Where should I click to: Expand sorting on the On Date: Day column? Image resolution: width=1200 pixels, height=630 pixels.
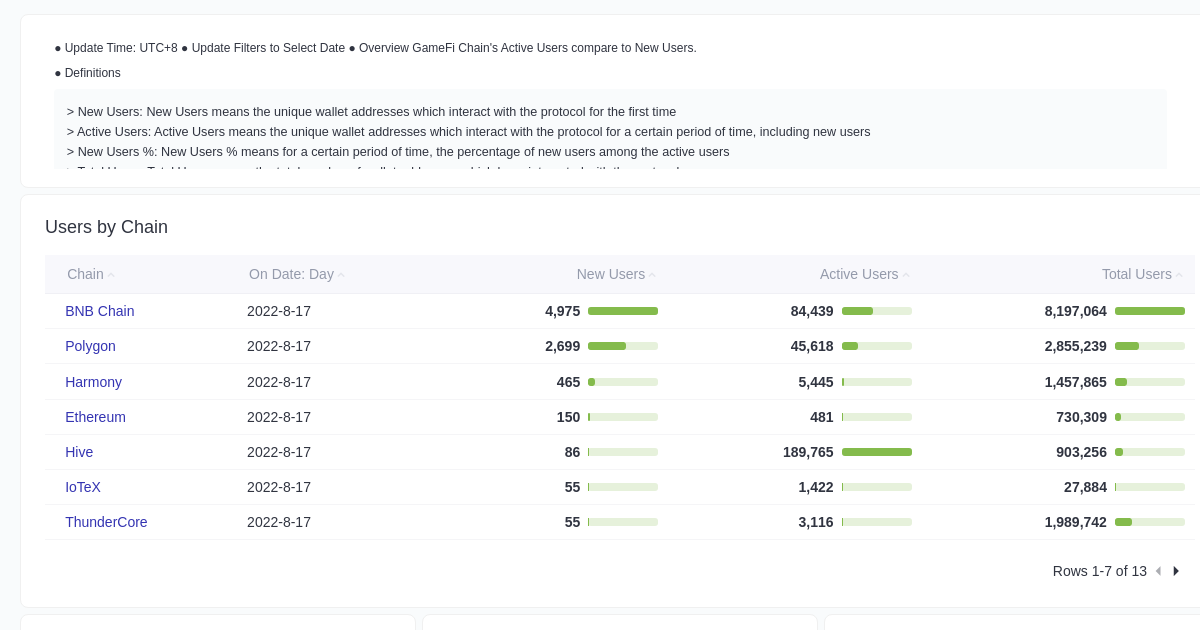pos(341,276)
